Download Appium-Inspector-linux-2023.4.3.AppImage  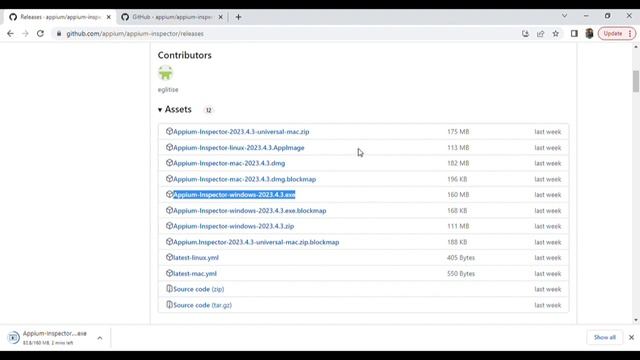click(x=239, y=148)
